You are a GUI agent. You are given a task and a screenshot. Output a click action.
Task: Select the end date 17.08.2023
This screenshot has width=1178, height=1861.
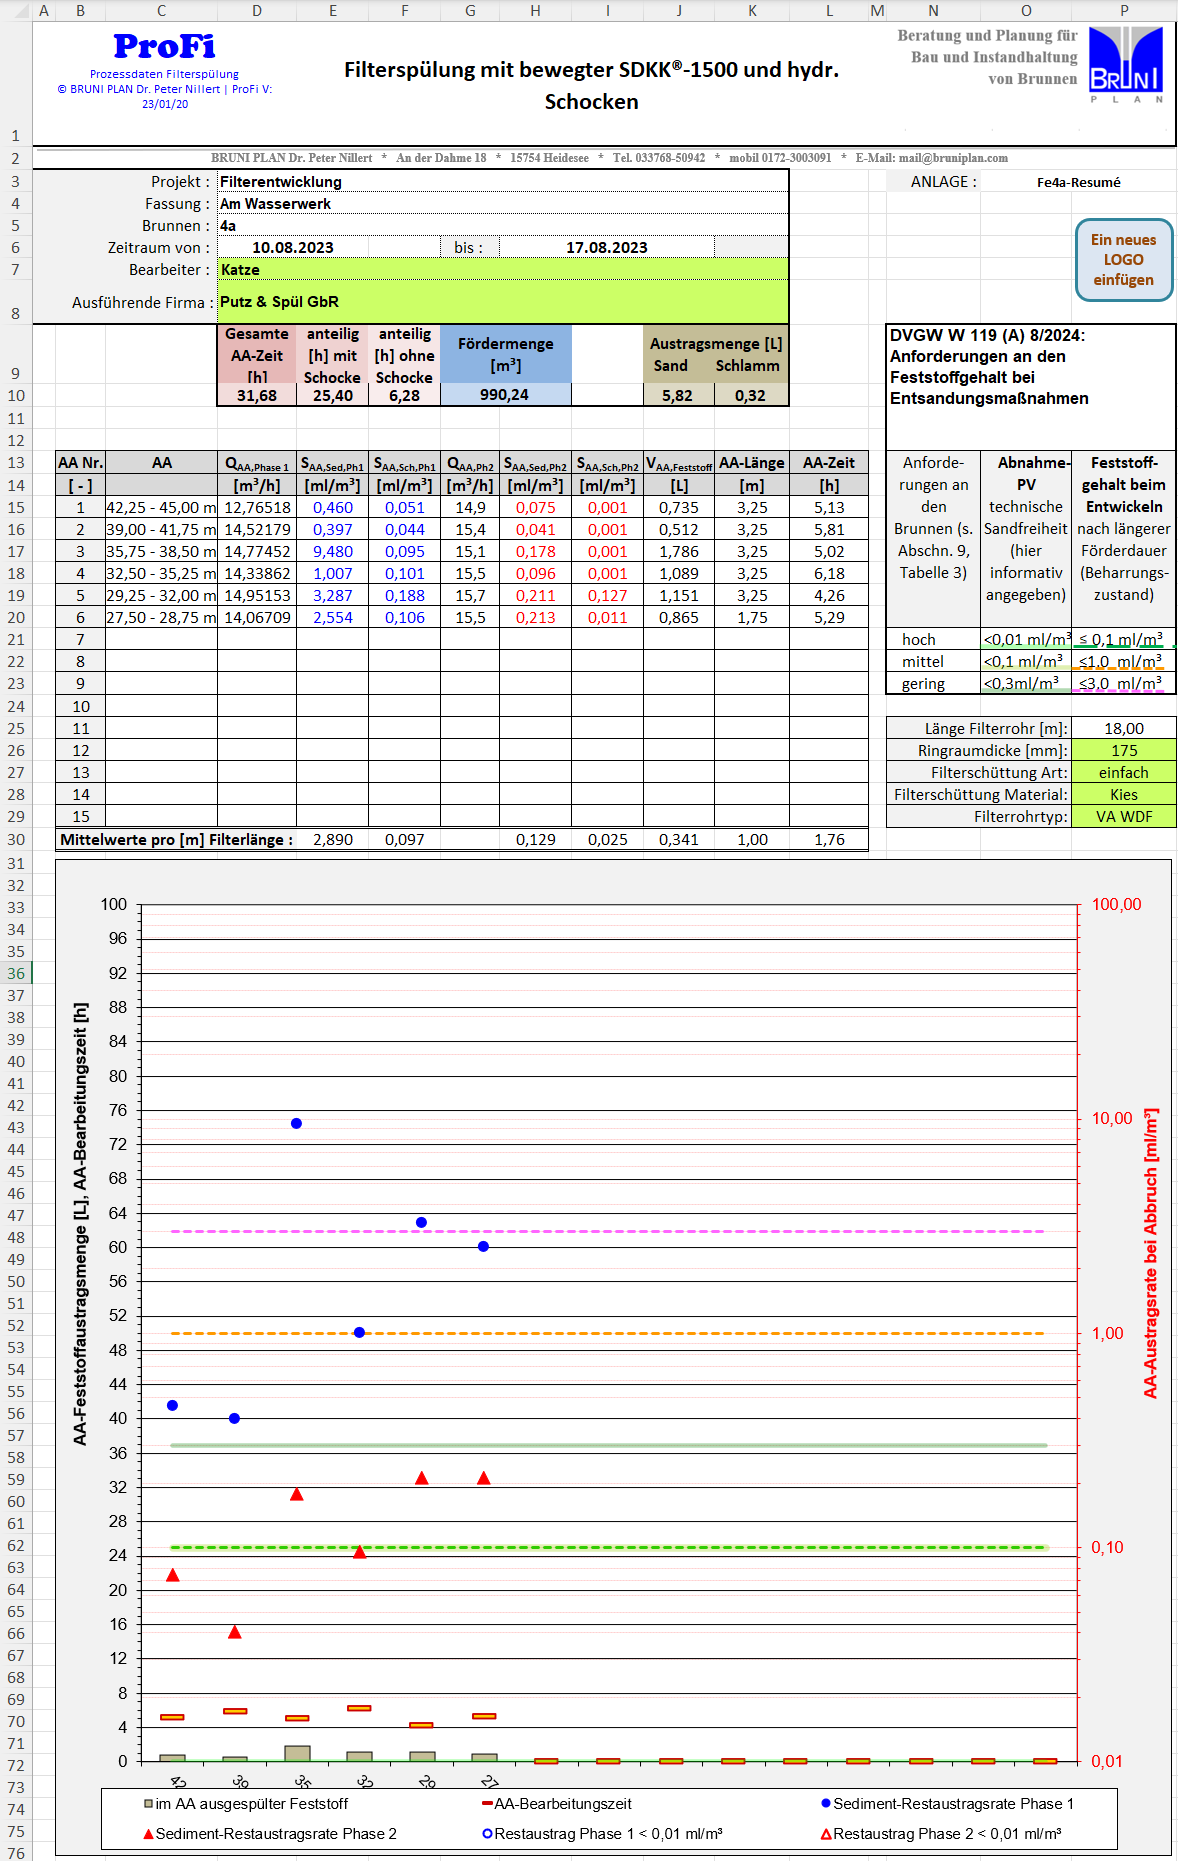coord(607,248)
